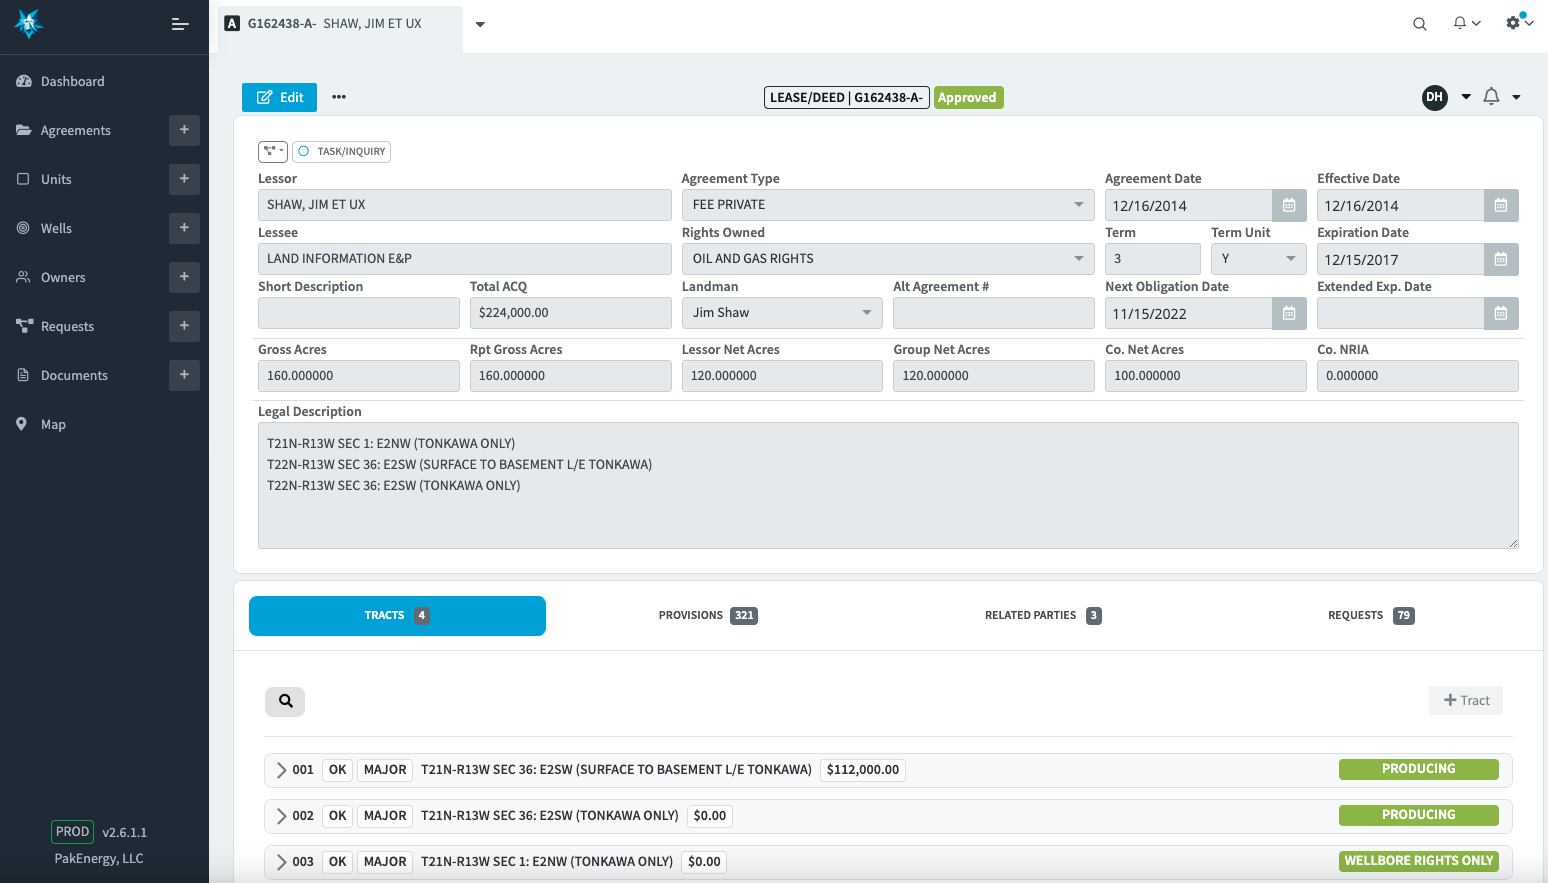Click the tracts search magnifier icon
This screenshot has height=883, width=1548.
(285, 701)
